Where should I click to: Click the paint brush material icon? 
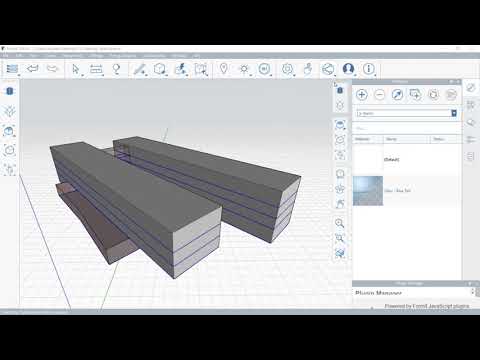397,95
